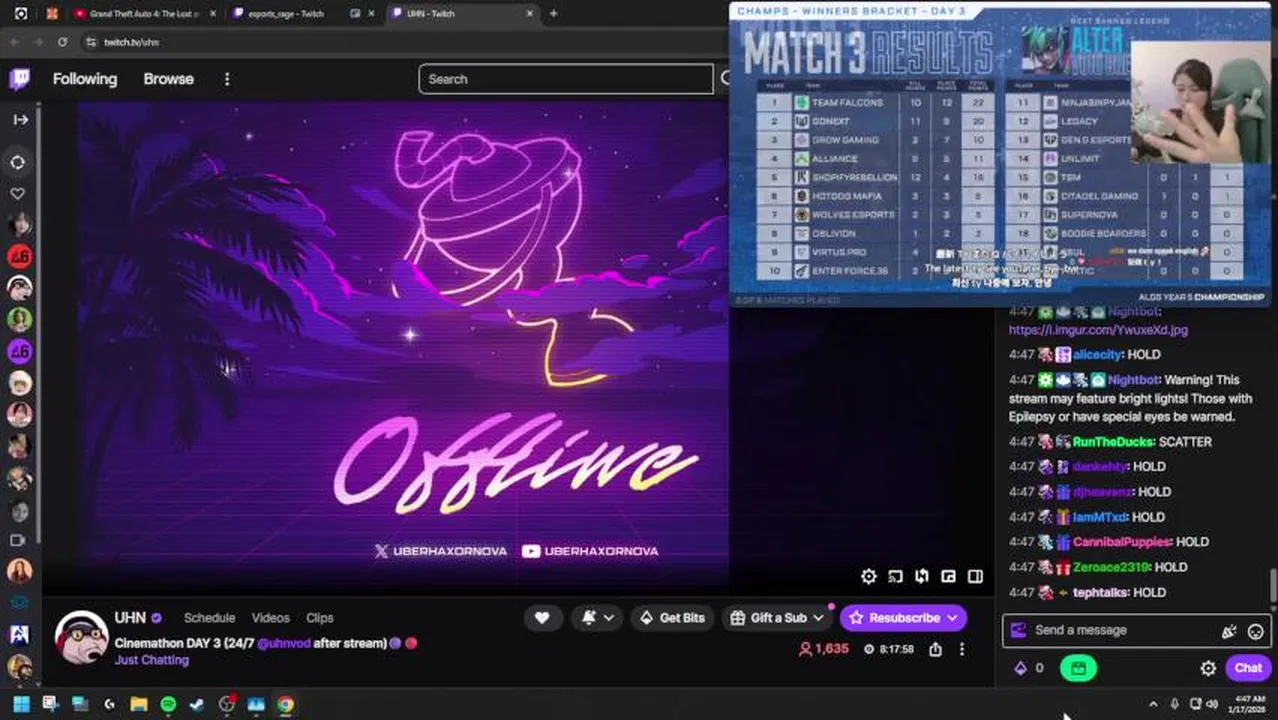Open Chrome from the taskbar
This screenshot has width=1278, height=720.
pyautogui.click(x=285, y=704)
